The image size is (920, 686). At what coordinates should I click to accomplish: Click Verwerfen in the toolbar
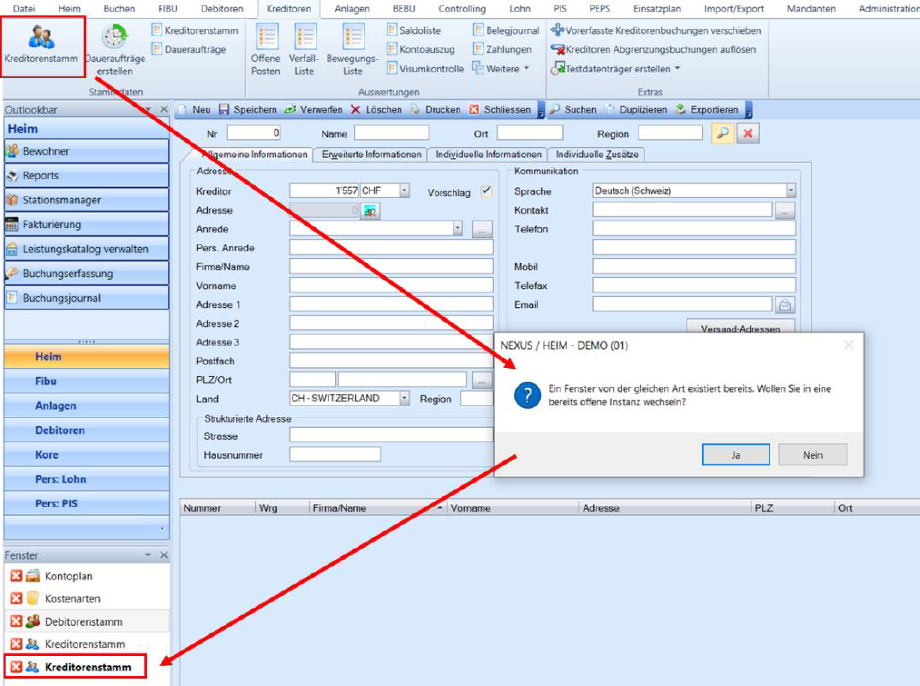(313, 110)
